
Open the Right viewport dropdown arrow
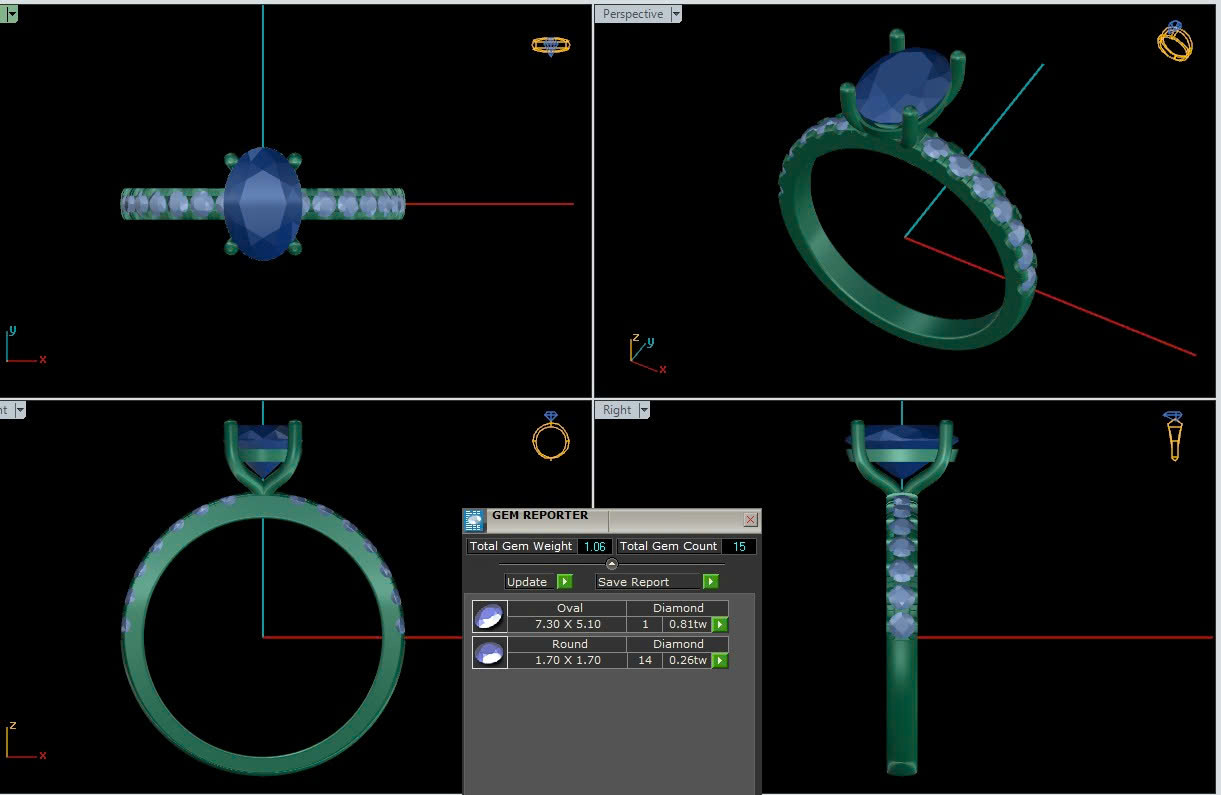click(644, 410)
